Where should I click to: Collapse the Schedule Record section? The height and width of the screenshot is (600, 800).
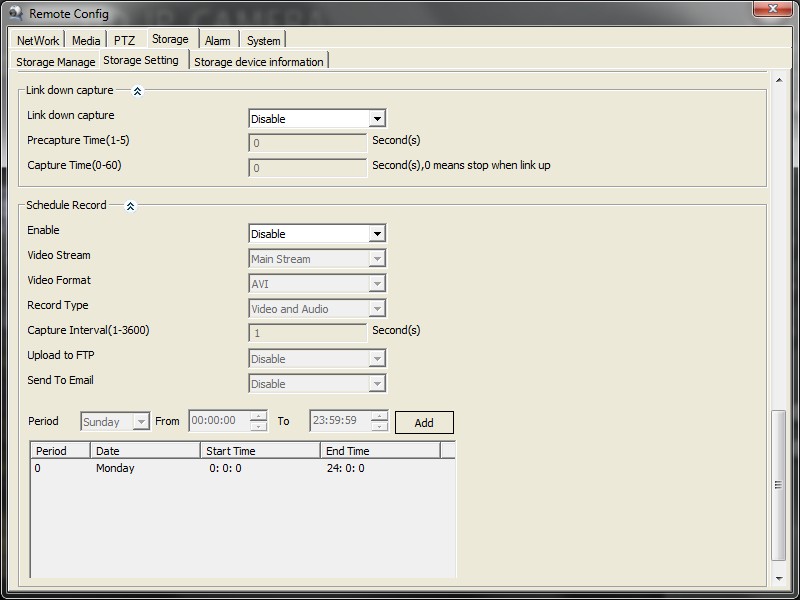(131, 206)
